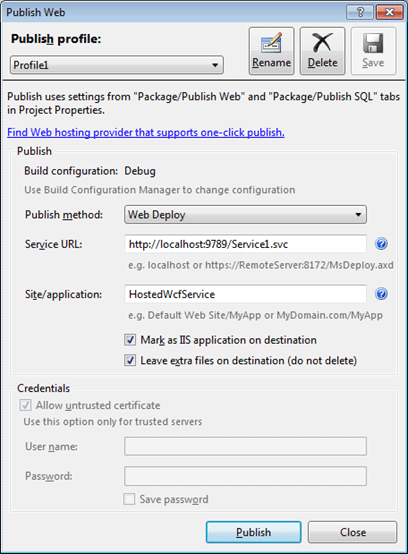Image resolution: width=408 pixels, height=554 pixels.
Task: Click the Delete profile X icon
Action: coord(323,51)
